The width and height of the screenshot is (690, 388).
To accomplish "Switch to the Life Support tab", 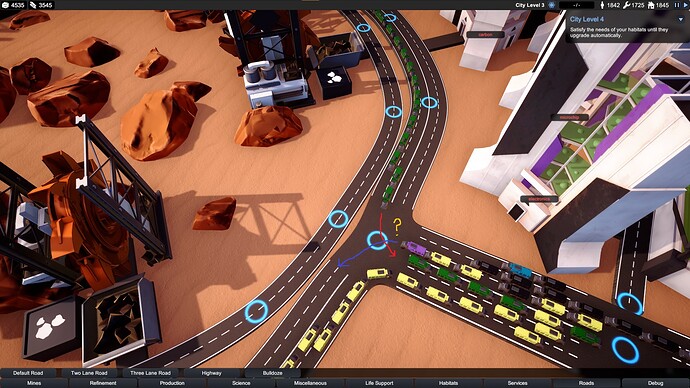I will [379, 383].
